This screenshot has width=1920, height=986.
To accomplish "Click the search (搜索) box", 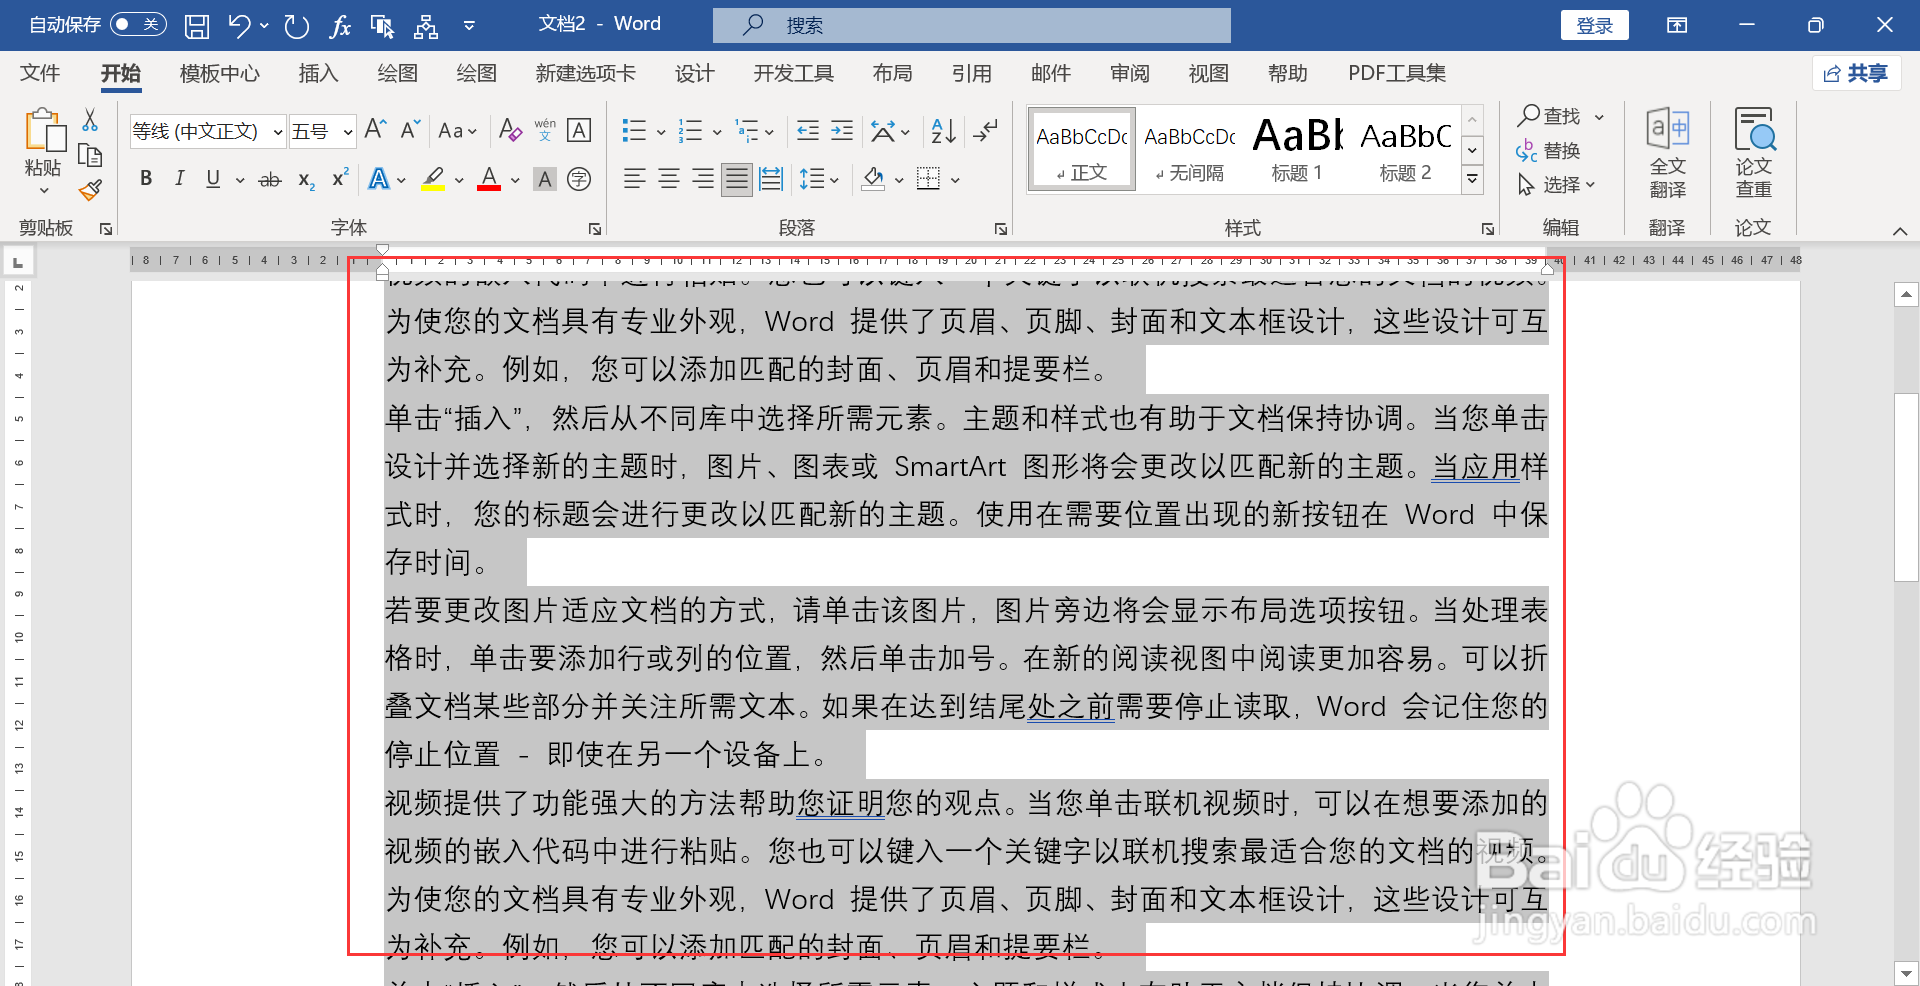I will (x=971, y=25).
